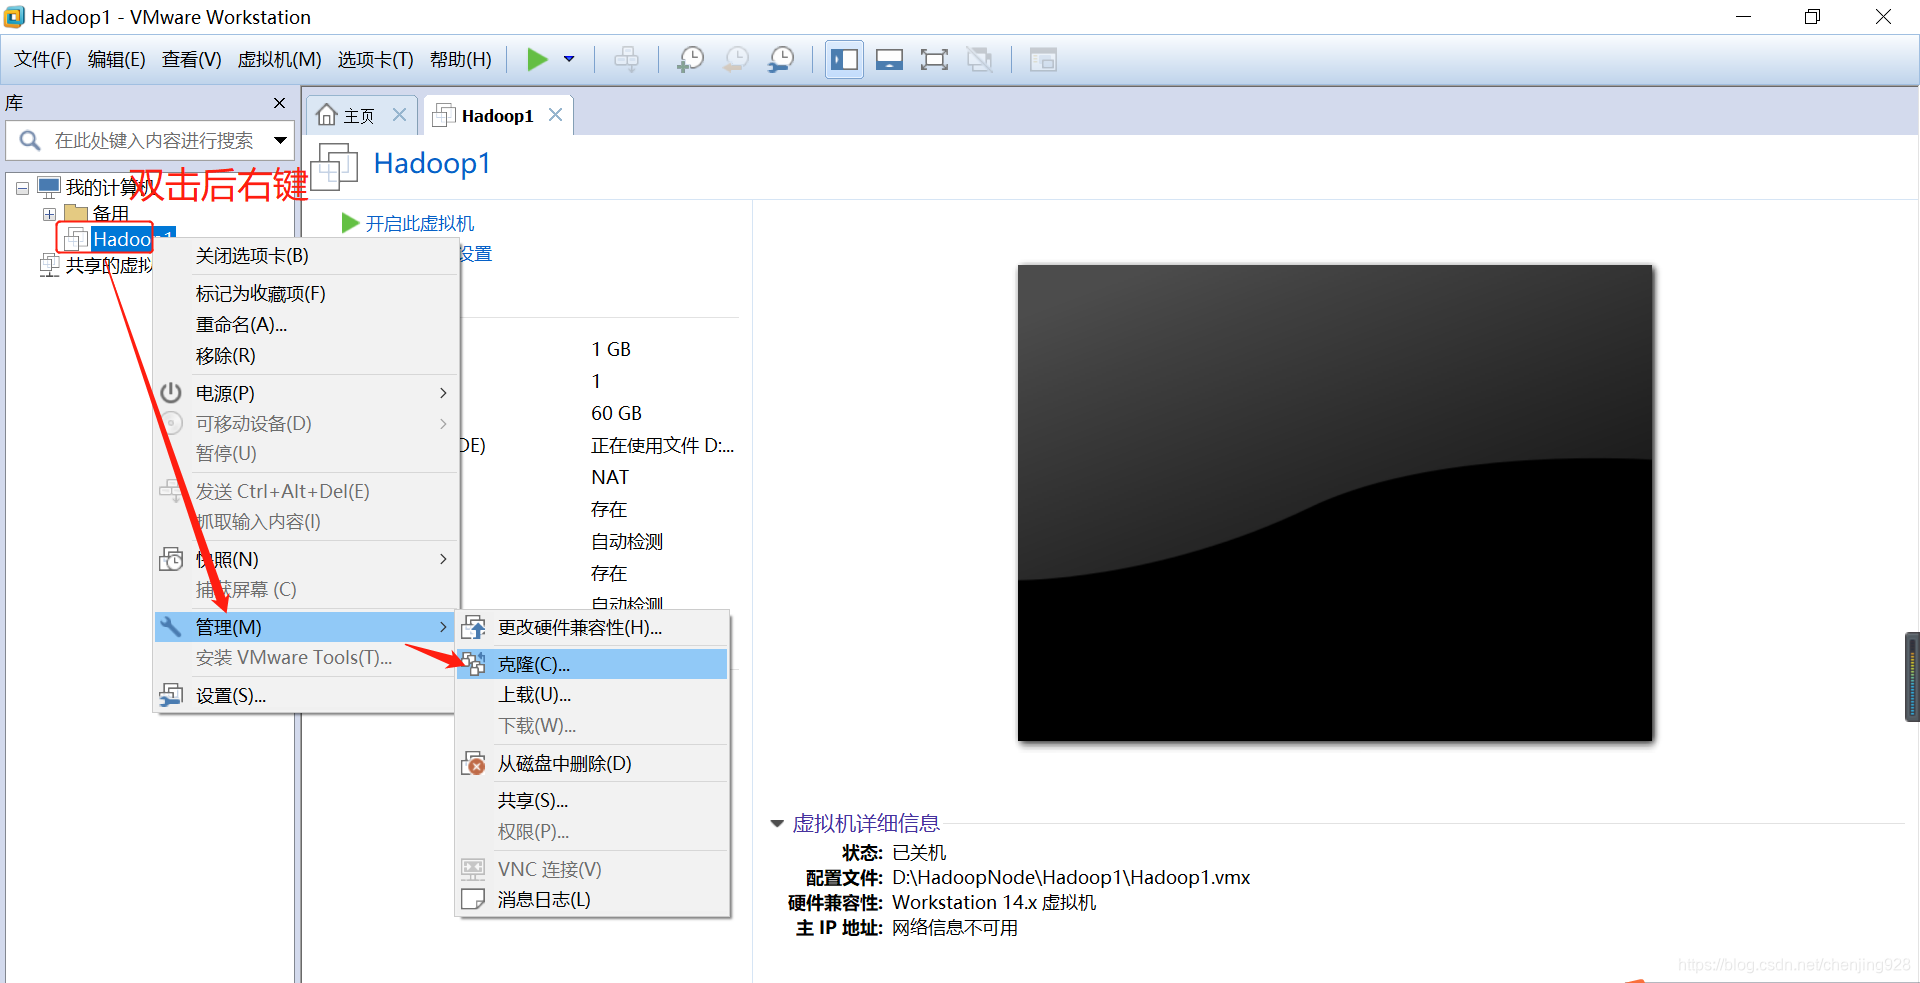
Task: Click the revert to snapshot toolbar icon
Action: [735, 60]
